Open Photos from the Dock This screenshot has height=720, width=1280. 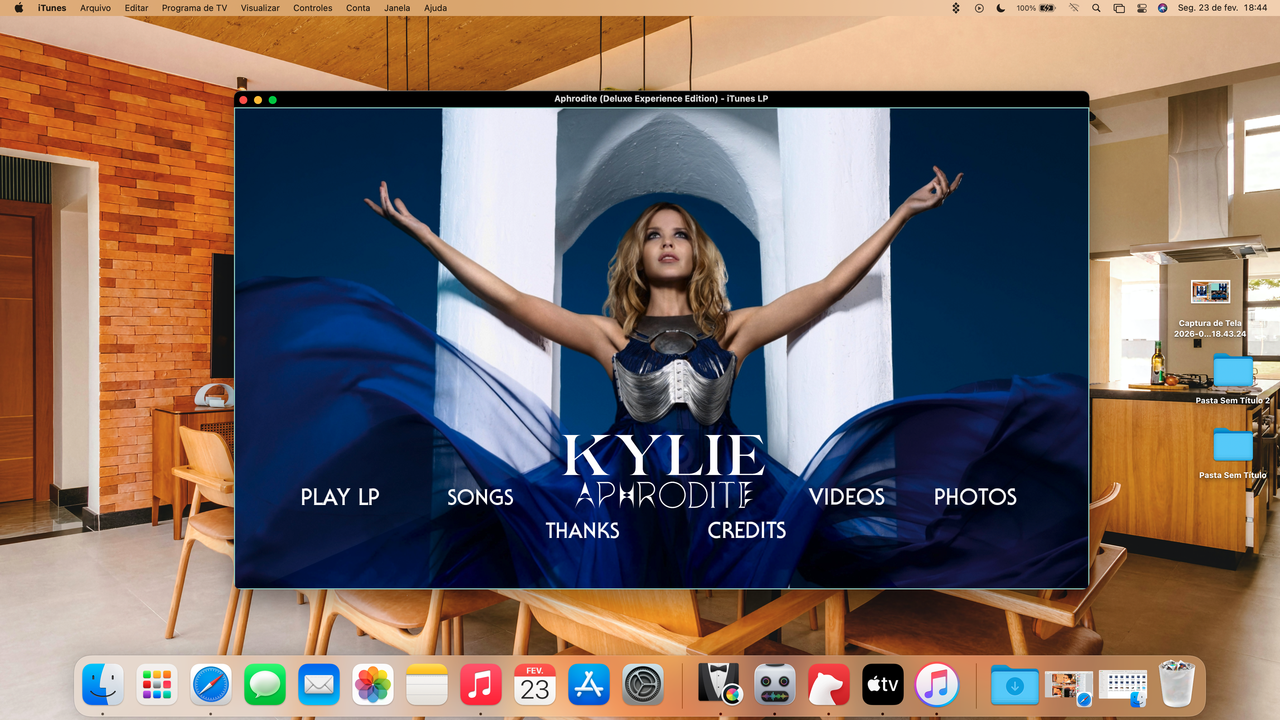373,685
